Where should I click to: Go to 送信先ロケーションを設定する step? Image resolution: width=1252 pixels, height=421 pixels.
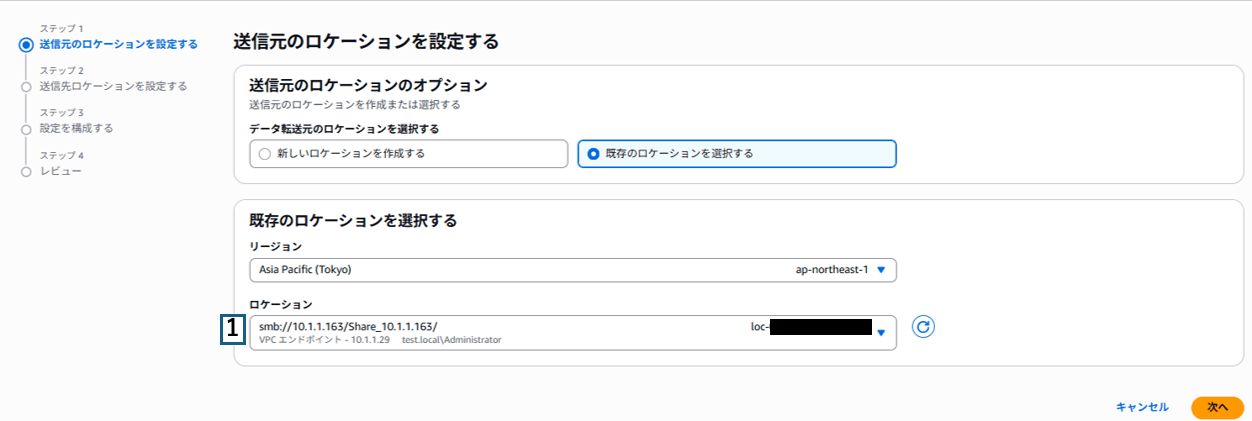click(113, 86)
